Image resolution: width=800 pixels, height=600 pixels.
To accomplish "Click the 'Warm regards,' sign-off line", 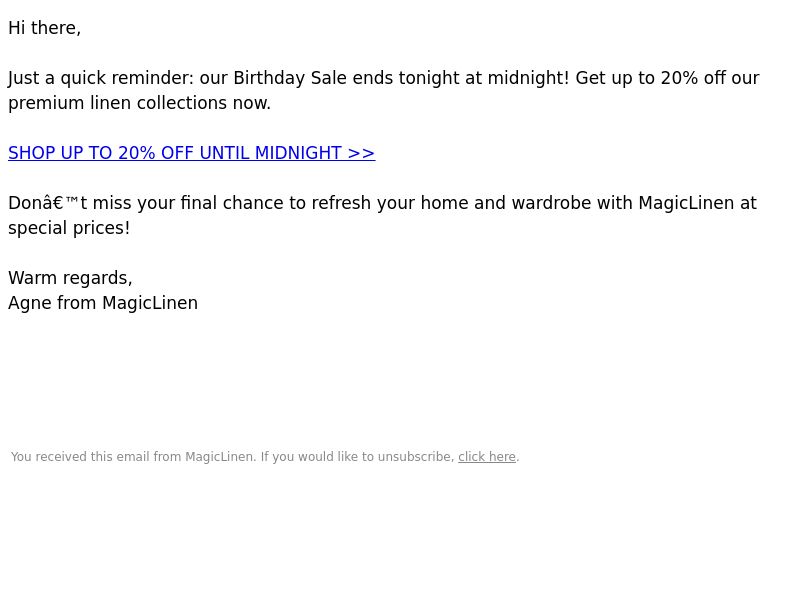I will coord(70,278).
